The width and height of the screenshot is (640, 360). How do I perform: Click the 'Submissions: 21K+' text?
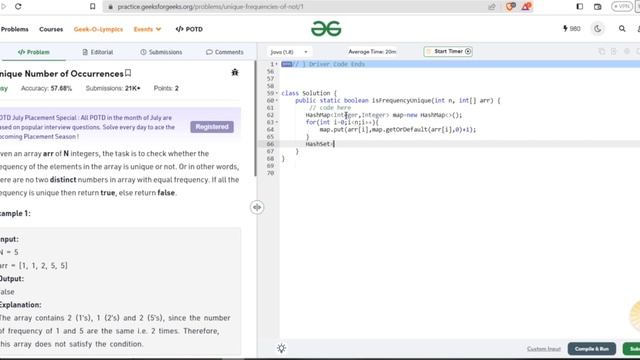(113, 88)
